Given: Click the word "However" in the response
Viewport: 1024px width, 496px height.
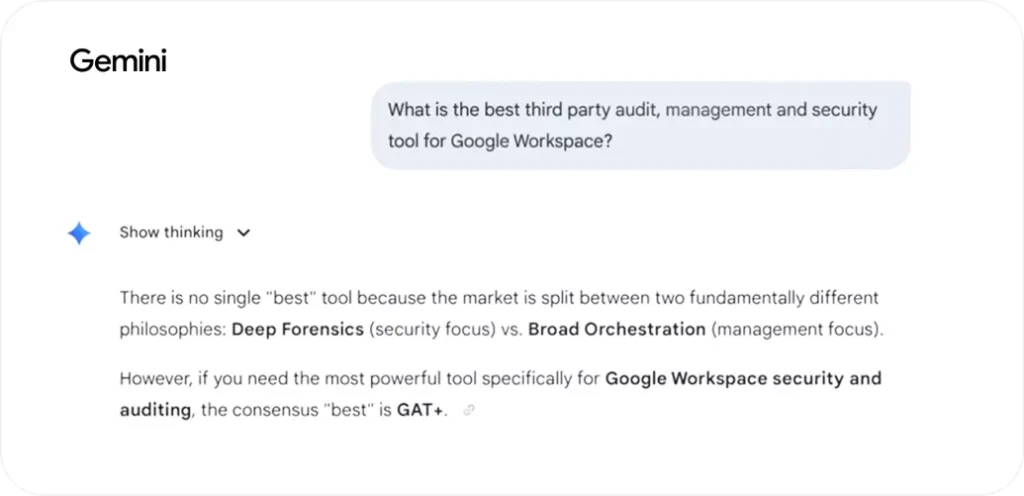Looking at the screenshot, I should pos(152,380).
